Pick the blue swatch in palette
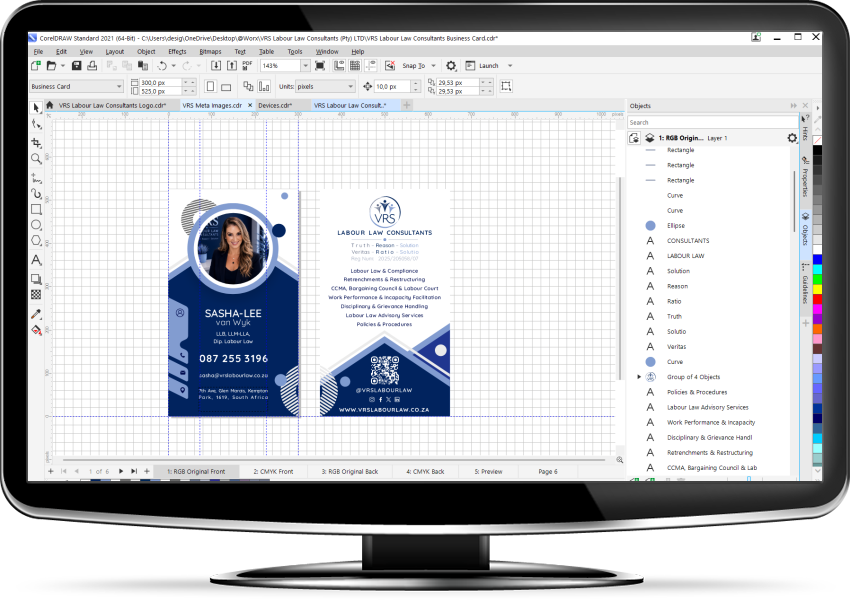Image resolution: width=850 pixels, height=600 pixels. (817, 260)
